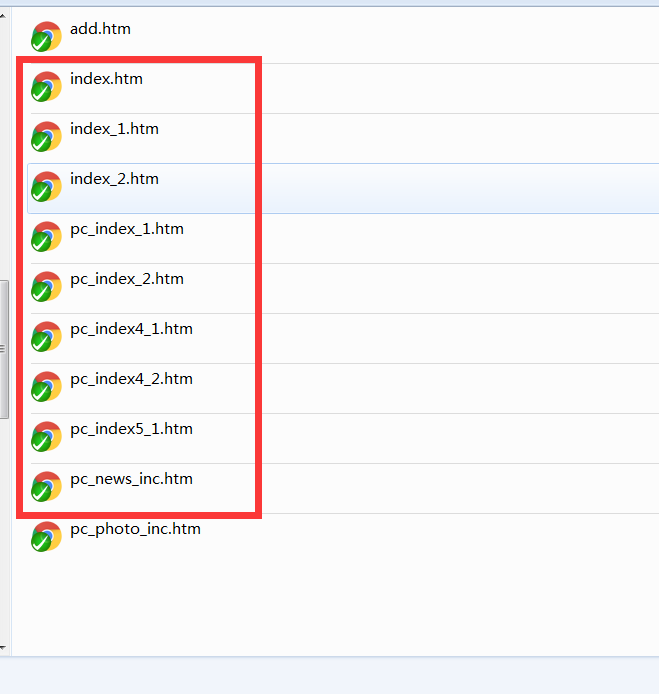The image size is (659, 694).
Task: Select the pc_news_inc.htm file name
Action: click(x=131, y=479)
